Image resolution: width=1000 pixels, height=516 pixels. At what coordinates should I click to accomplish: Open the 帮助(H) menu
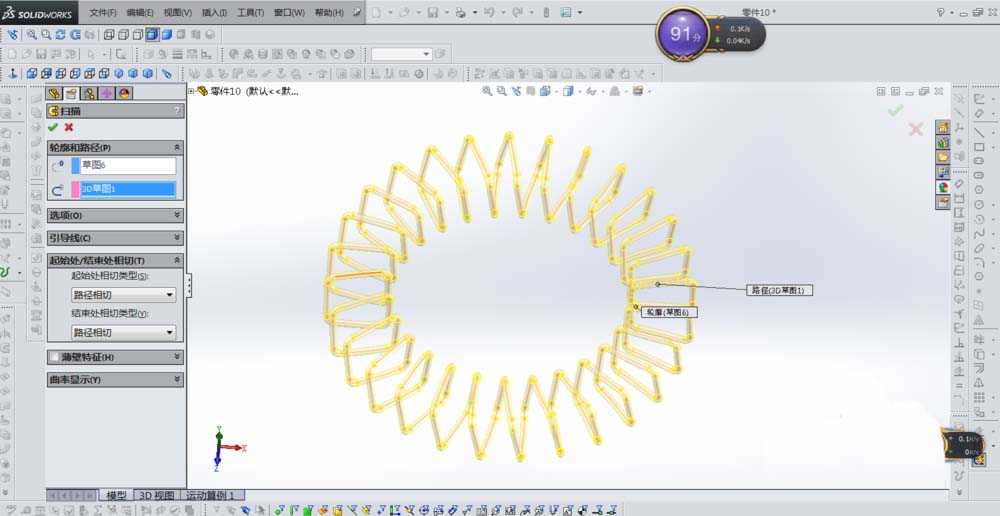pos(328,13)
